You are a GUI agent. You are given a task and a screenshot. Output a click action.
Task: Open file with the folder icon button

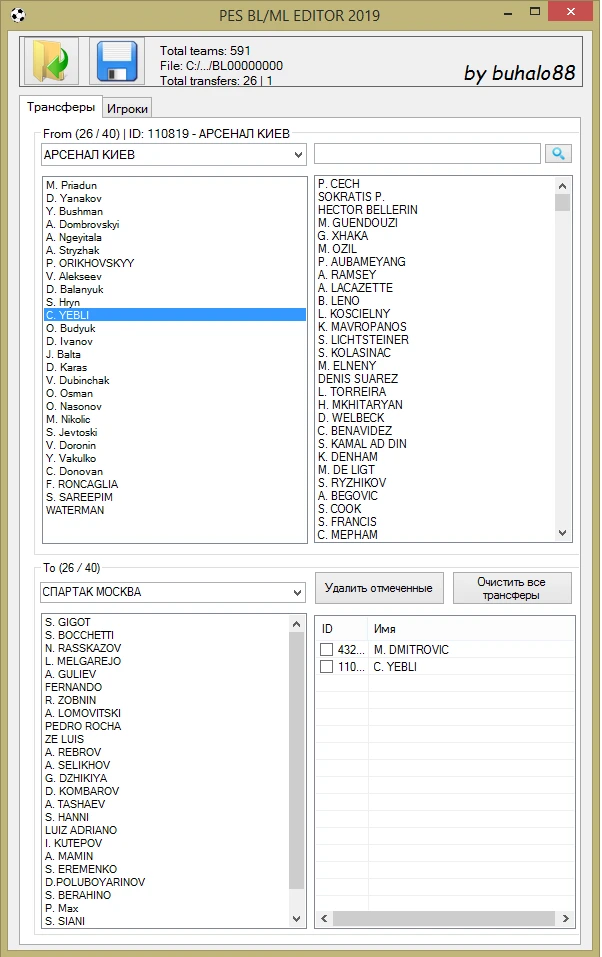coord(52,60)
